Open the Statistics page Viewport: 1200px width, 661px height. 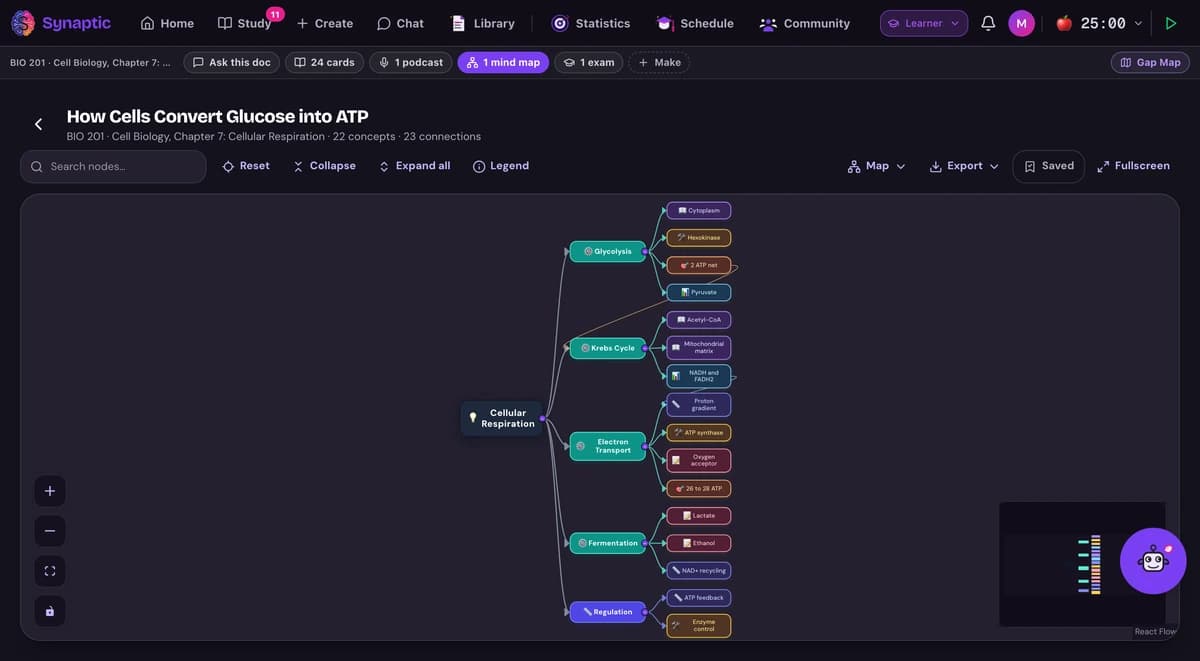(x=591, y=23)
